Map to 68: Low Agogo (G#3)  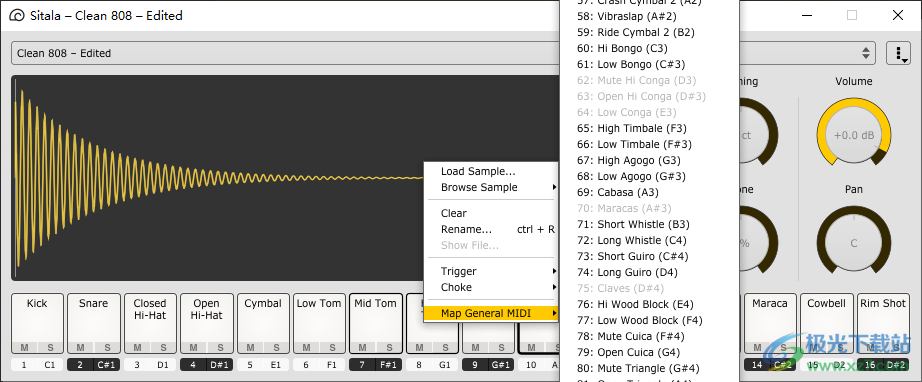tap(649, 176)
